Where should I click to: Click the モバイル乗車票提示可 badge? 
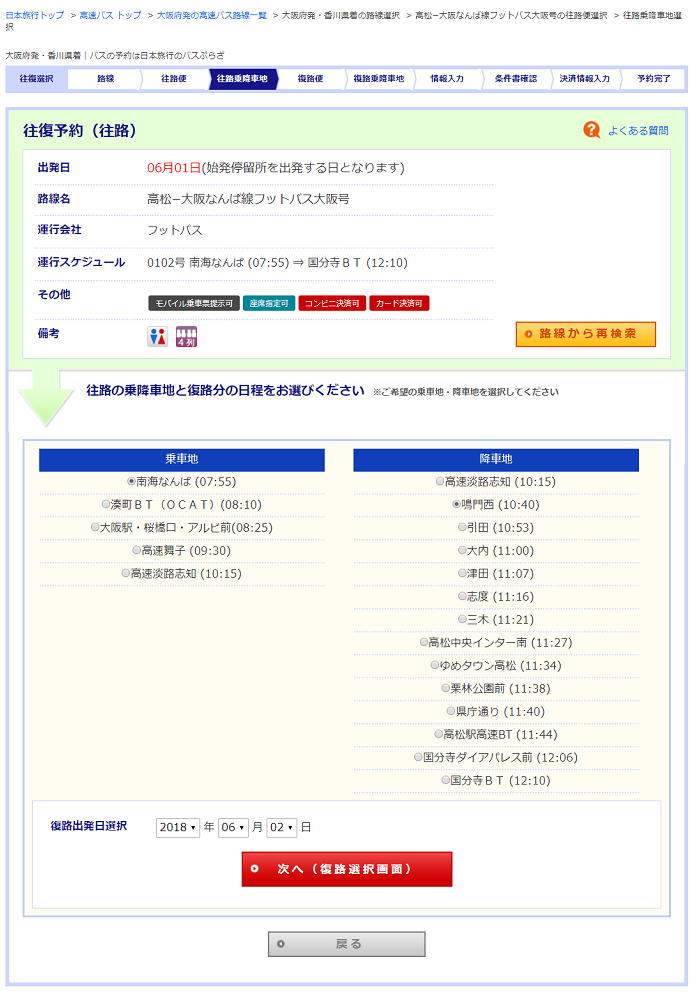pos(193,303)
